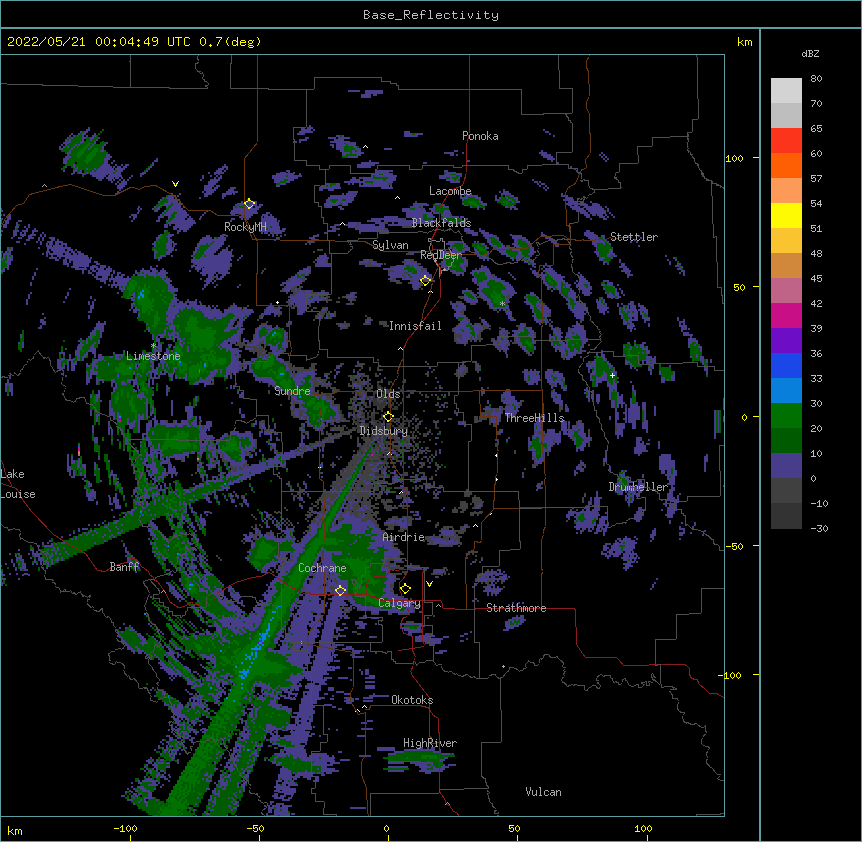The image size is (862, 842).
Task: Click the 80 value in the dBZ legend
Action: pyautogui.click(x=816, y=79)
